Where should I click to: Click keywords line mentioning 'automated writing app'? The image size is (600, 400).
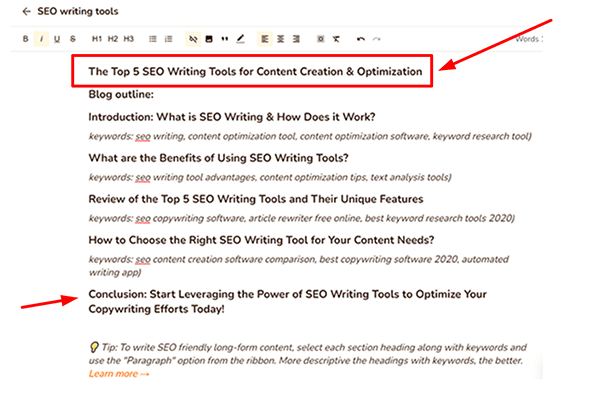point(298,266)
